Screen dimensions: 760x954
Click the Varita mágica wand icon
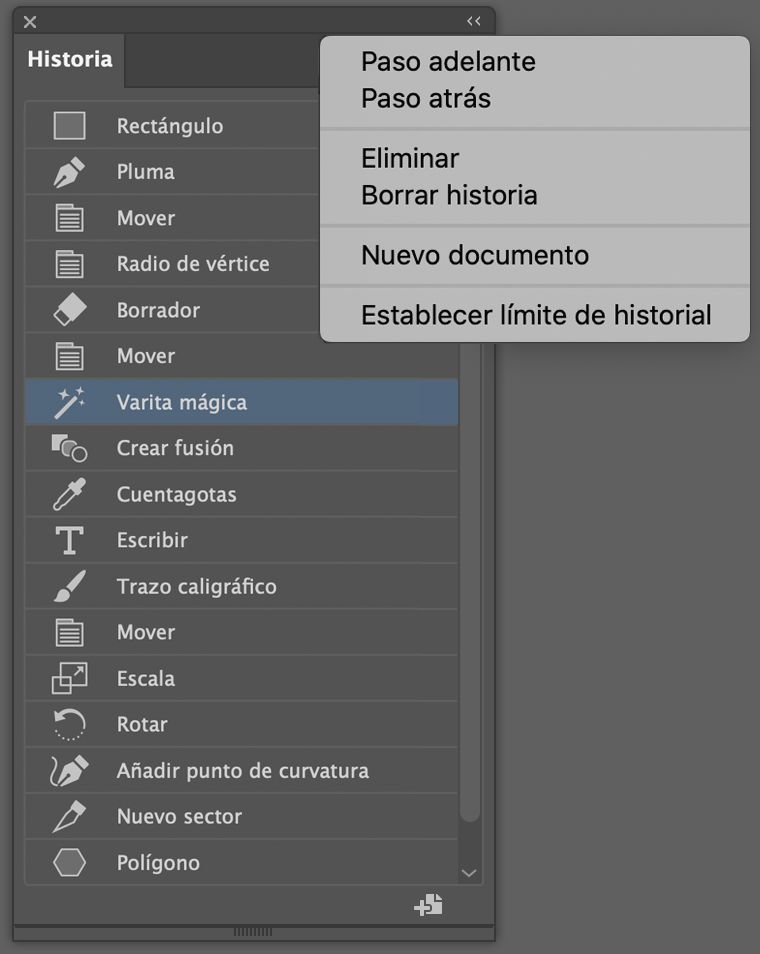pyautogui.click(x=69, y=401)
